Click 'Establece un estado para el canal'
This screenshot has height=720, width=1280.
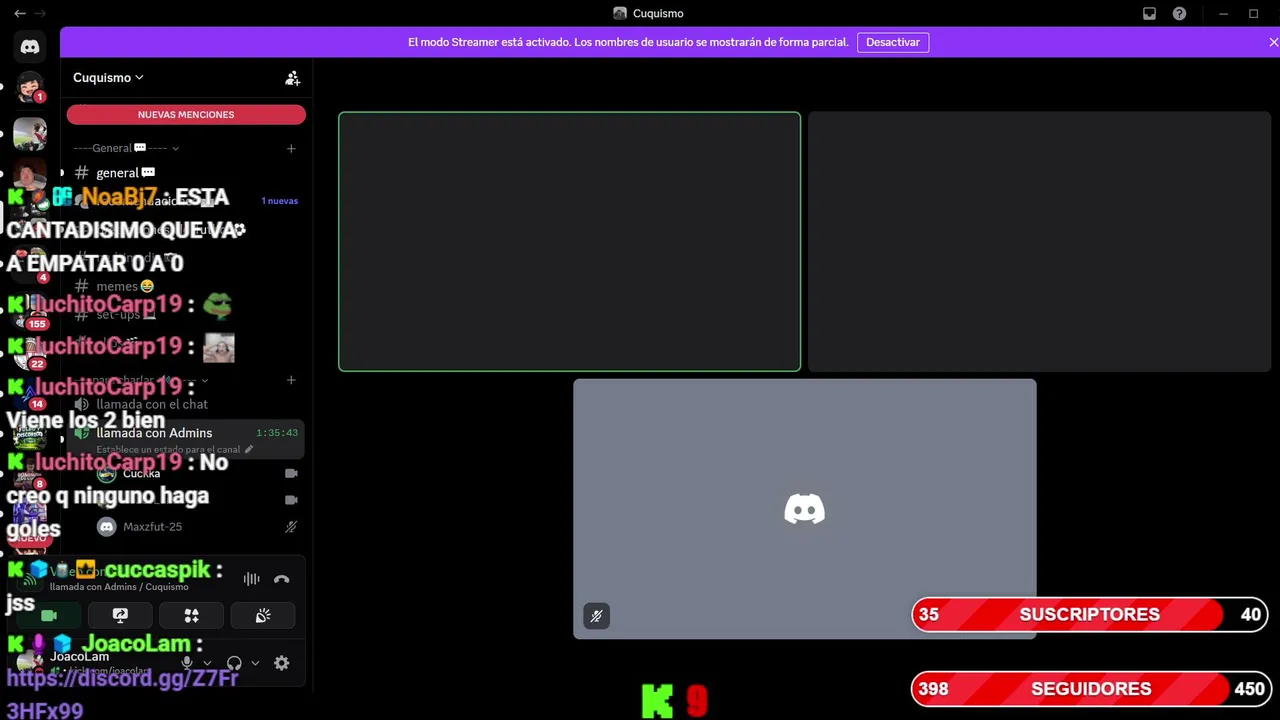point(168,449)
